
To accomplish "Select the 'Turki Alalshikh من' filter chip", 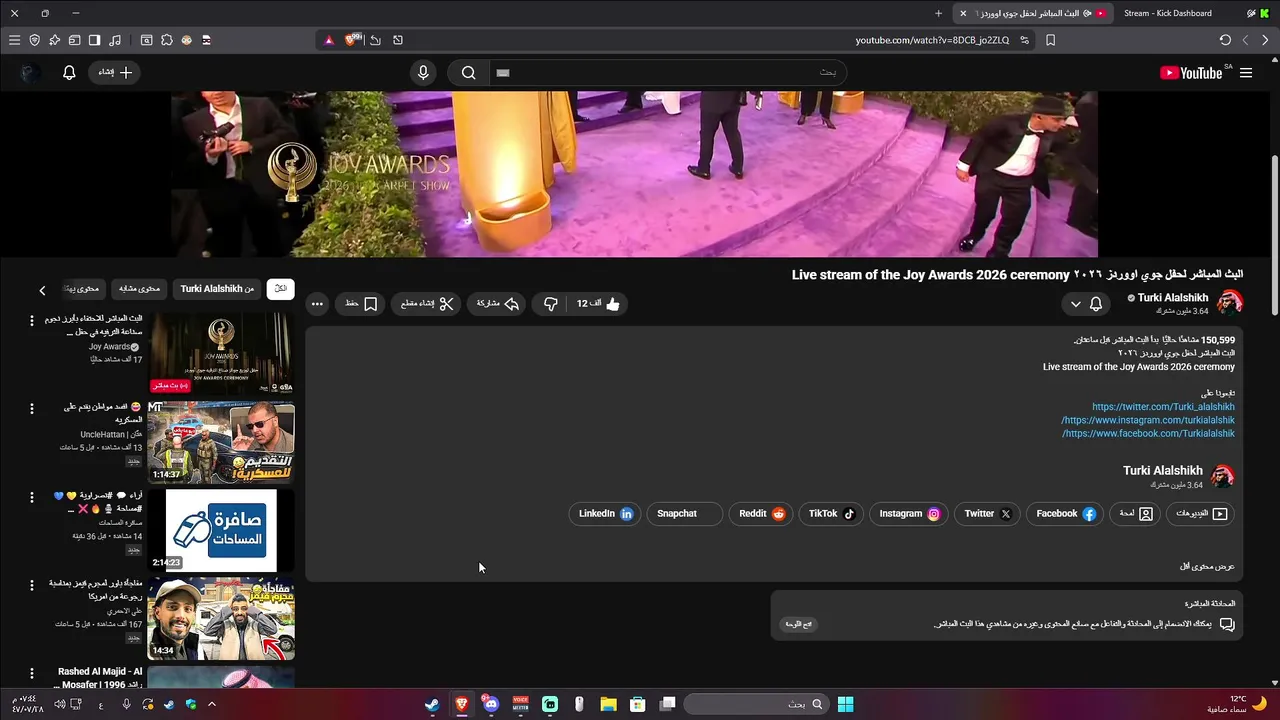I will coord(217,289).
